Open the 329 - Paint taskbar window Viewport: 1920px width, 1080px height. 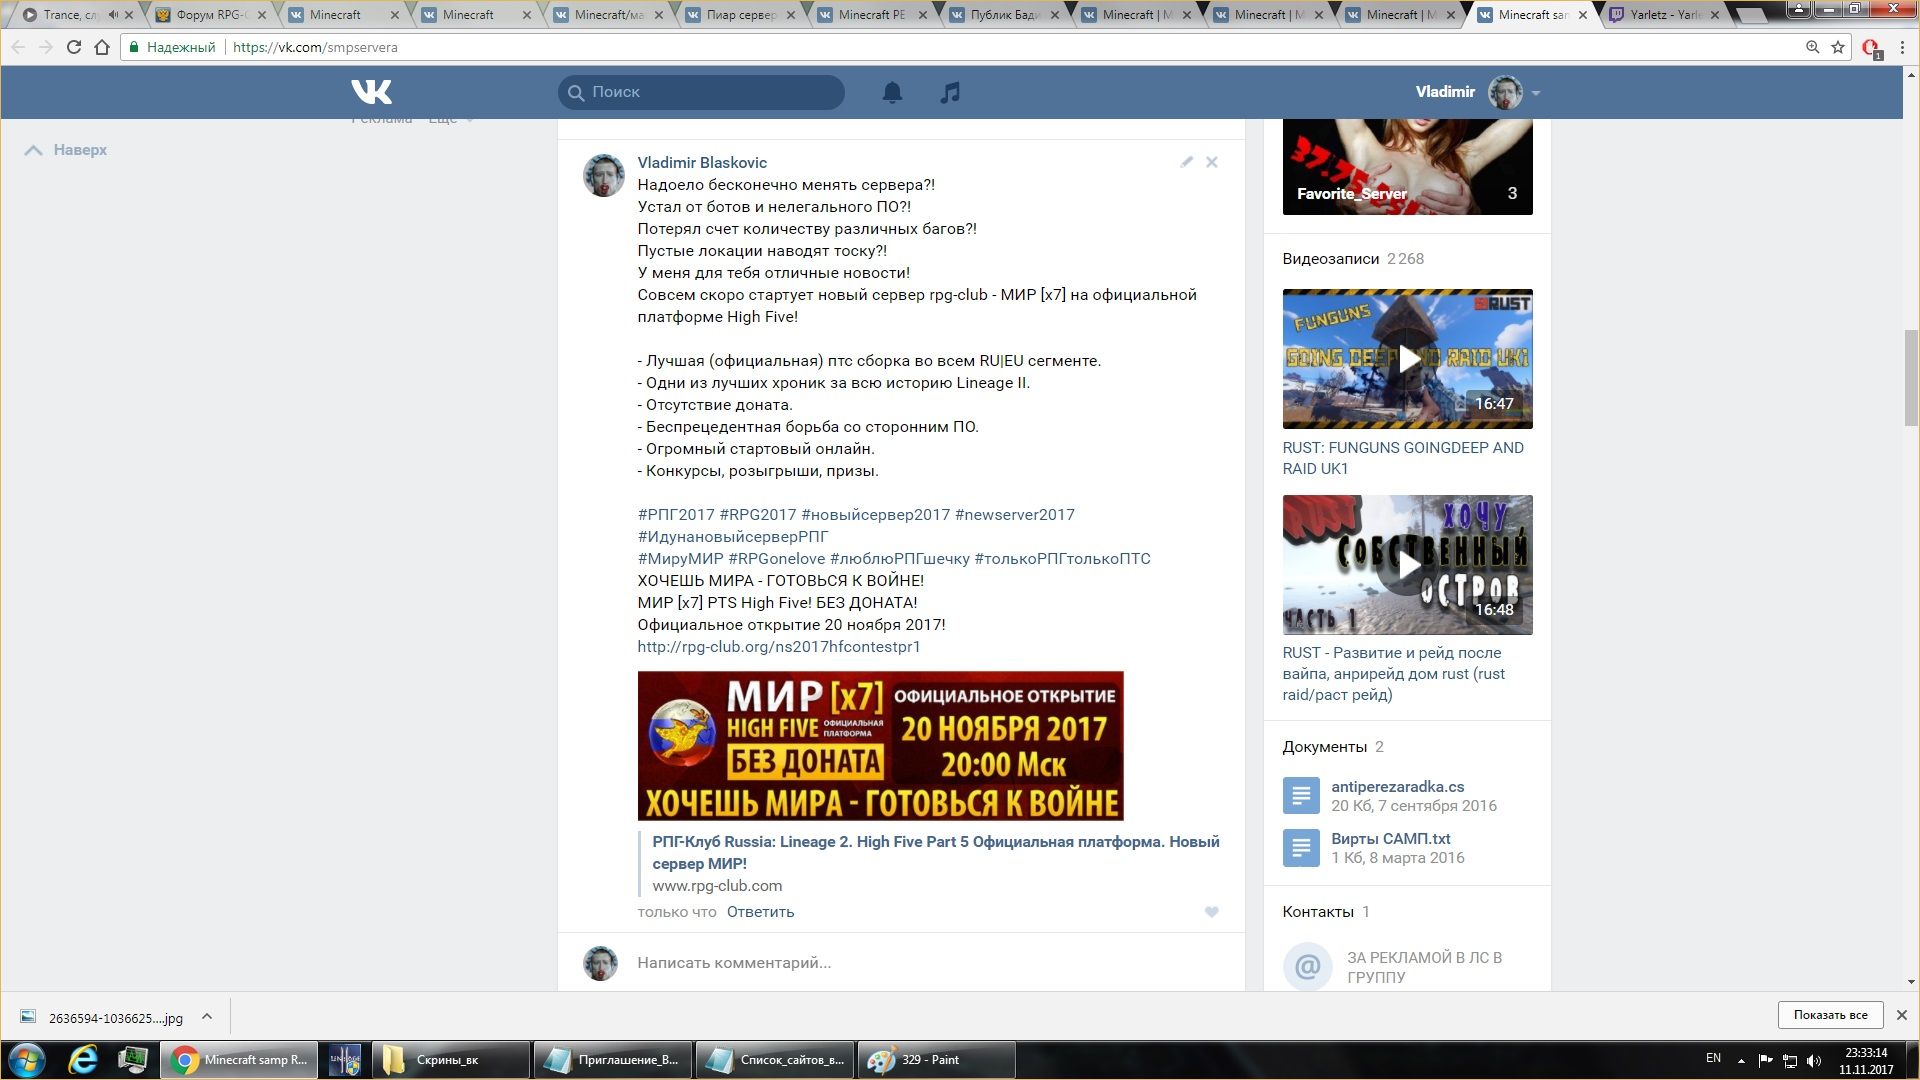(x=937, y=1060)
